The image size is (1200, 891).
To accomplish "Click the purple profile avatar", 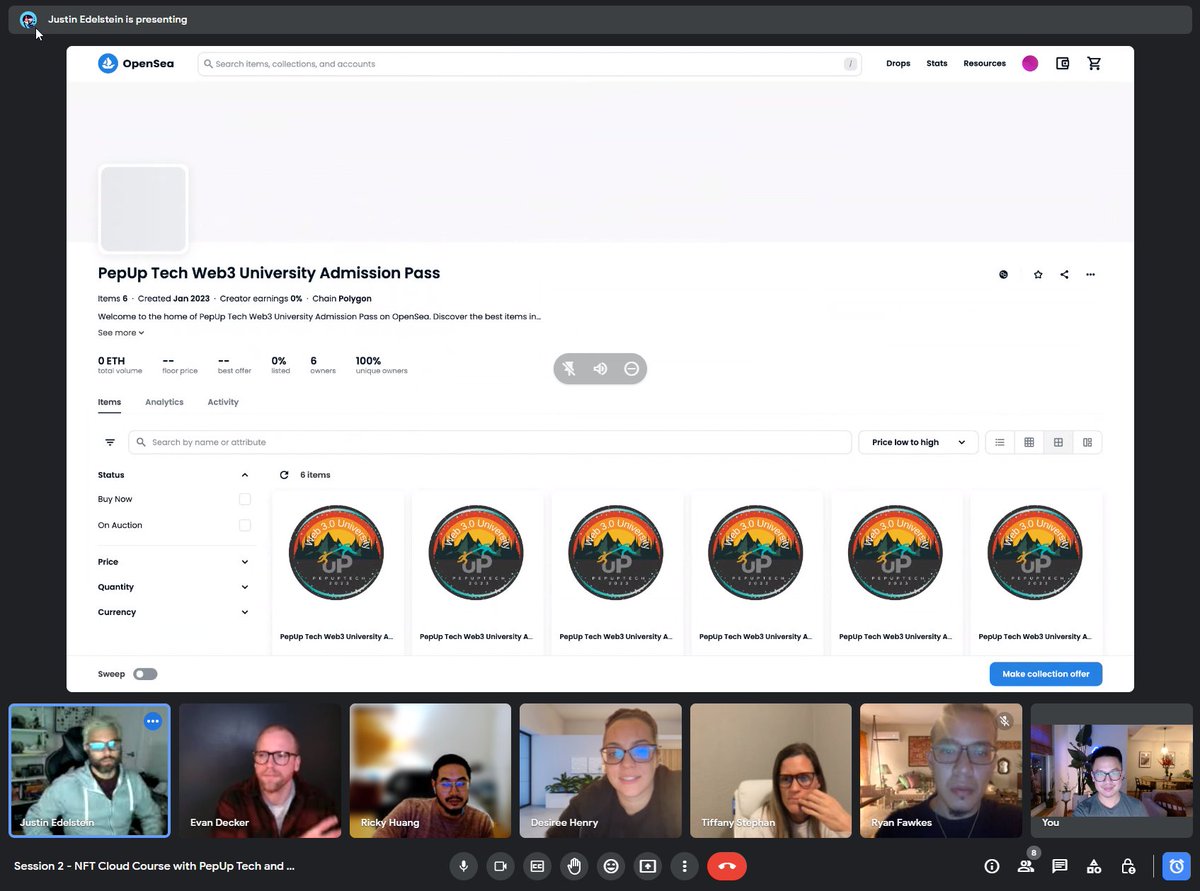I will click(x=1030, y=64).
